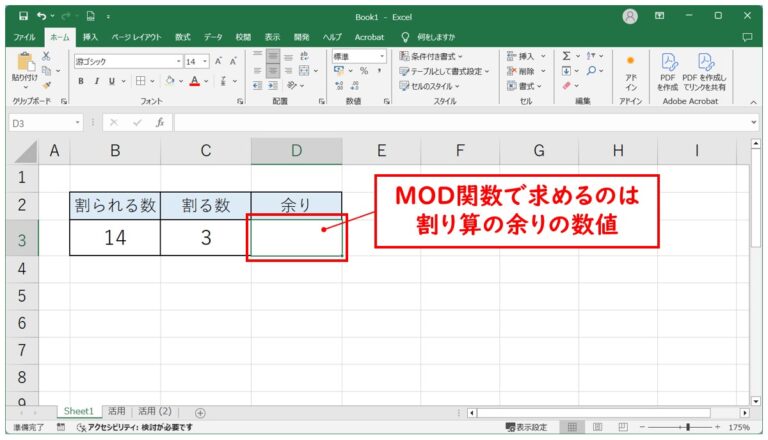Click the percent style icon

click(364, 71)
